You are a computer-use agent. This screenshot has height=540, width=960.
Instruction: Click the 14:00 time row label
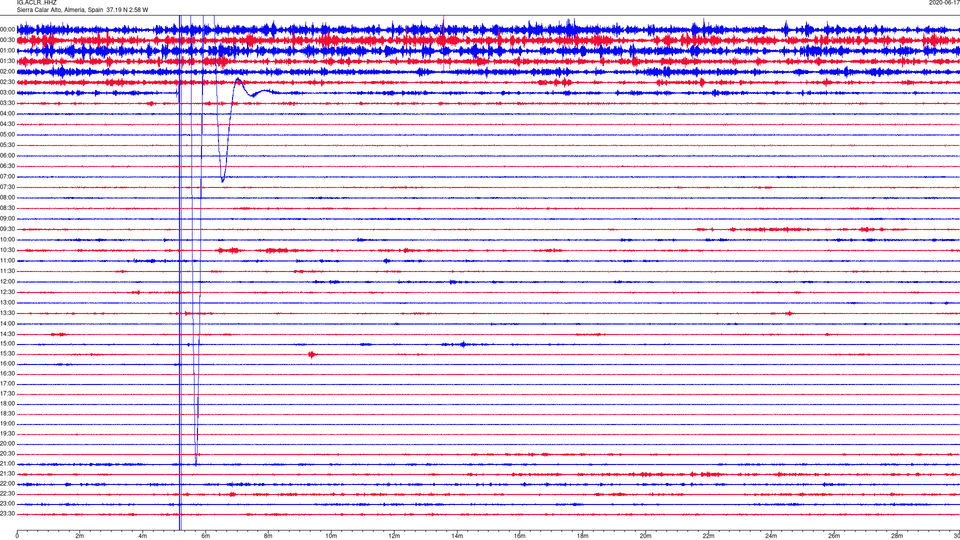click(x=7, y=323)
